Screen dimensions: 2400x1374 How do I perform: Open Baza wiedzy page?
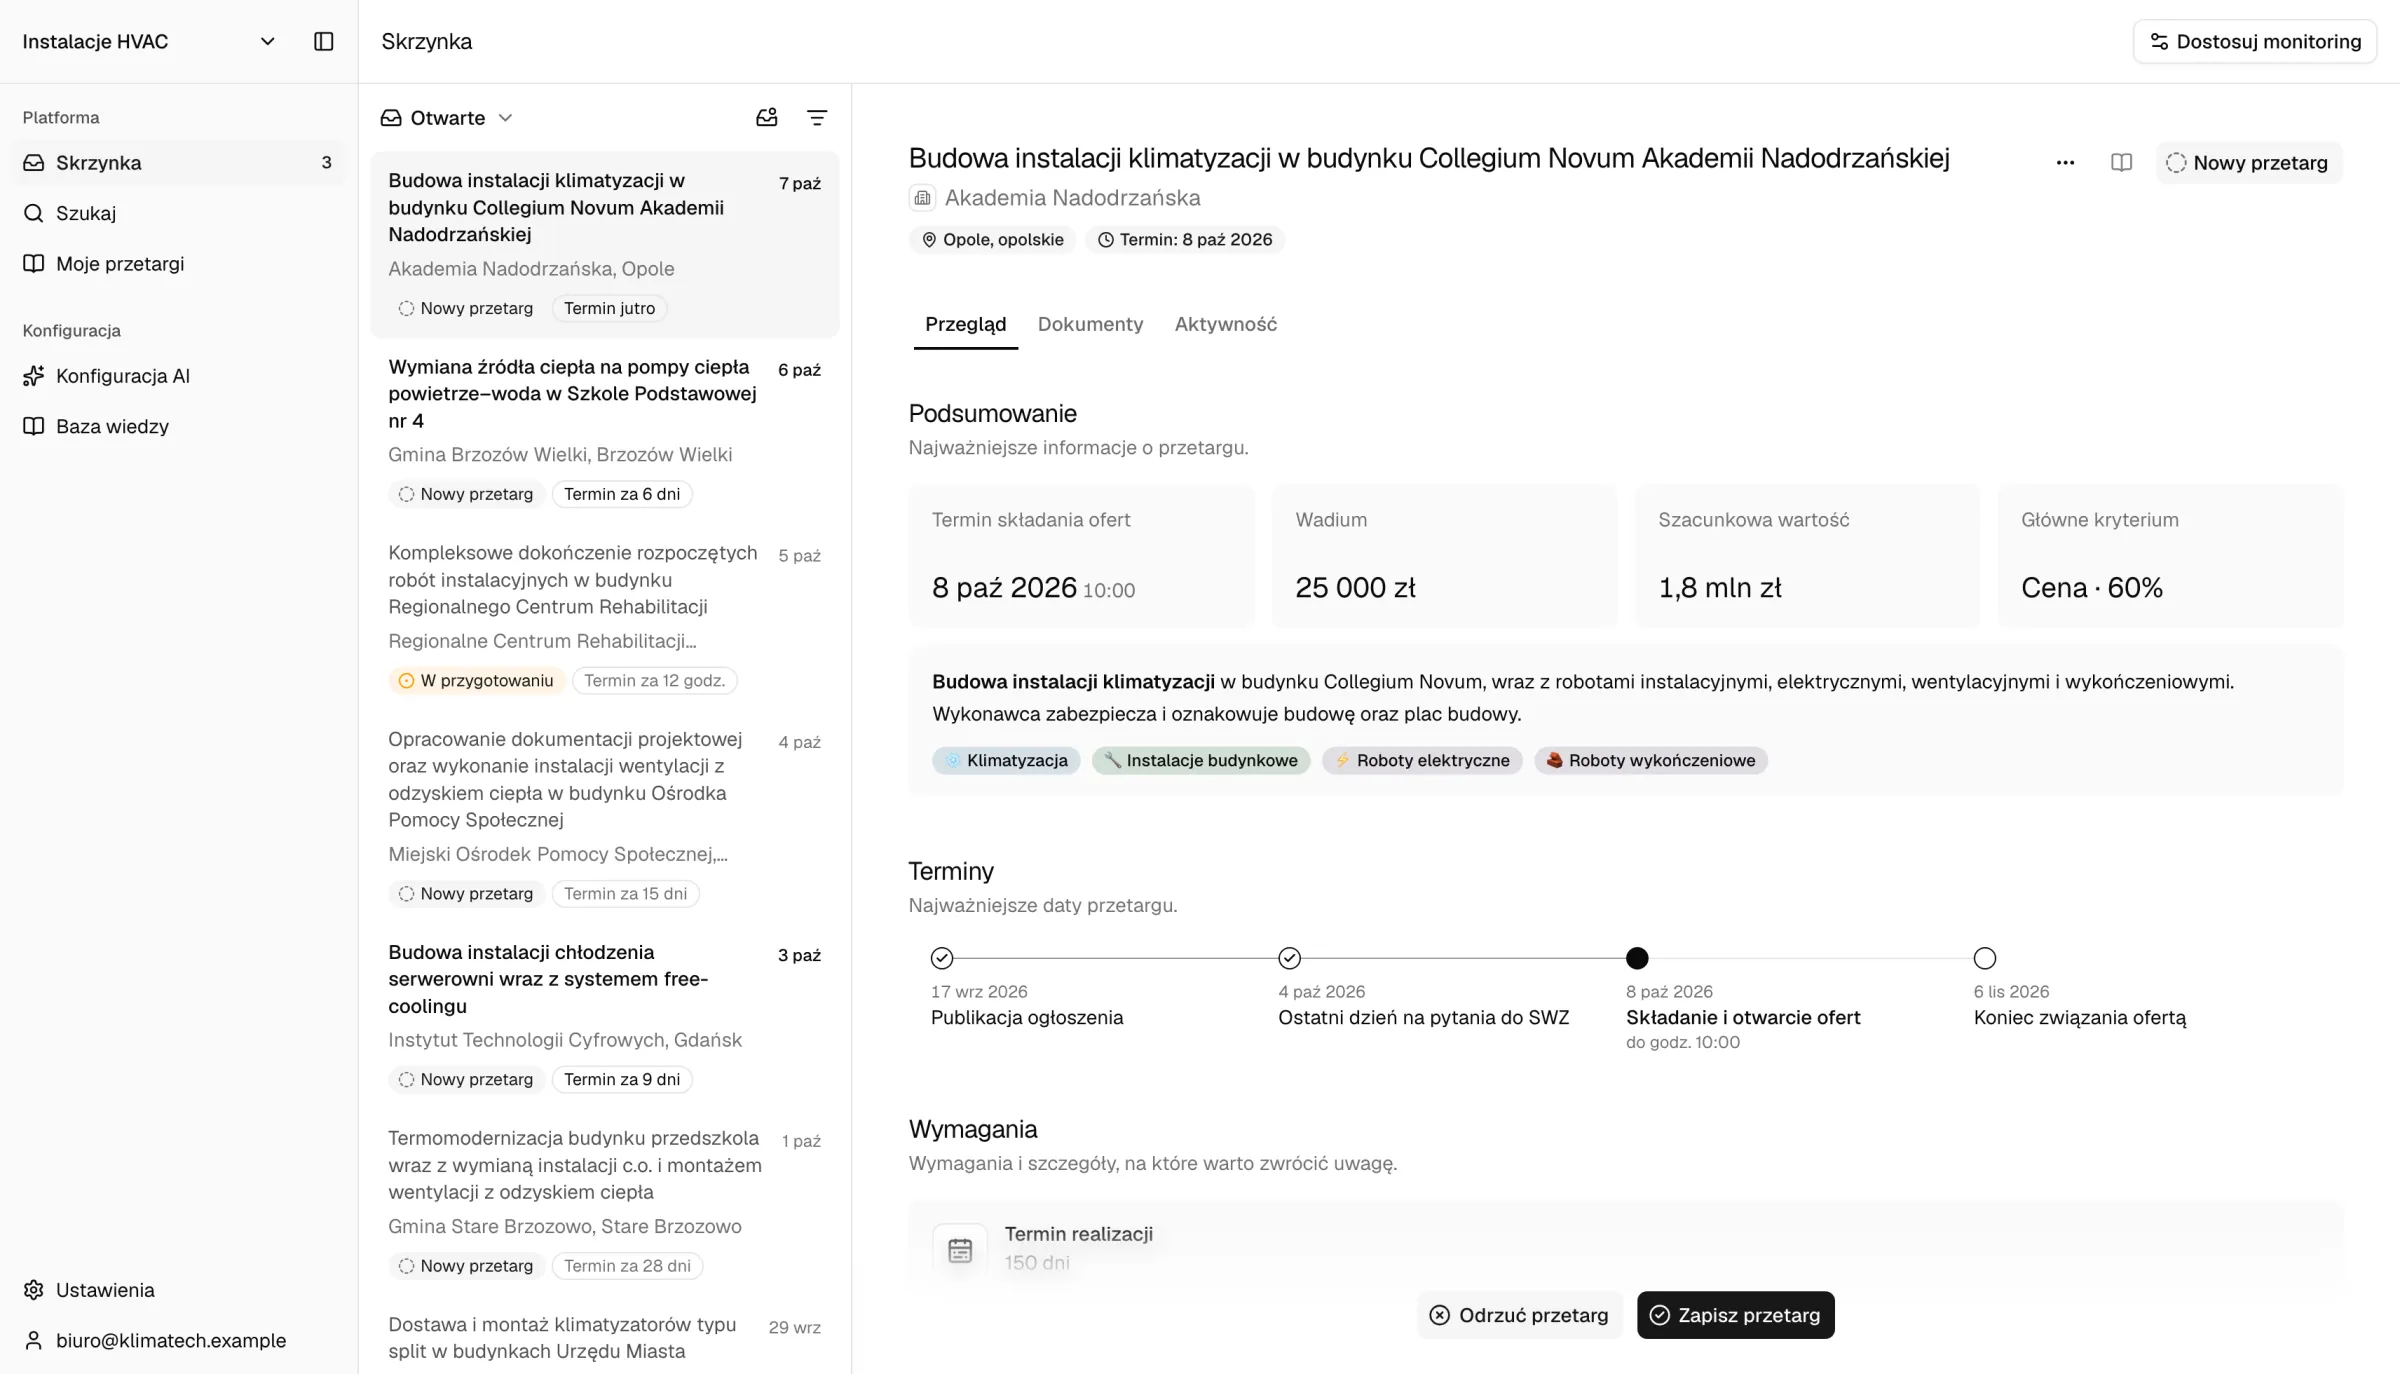(x=179, y=426)
